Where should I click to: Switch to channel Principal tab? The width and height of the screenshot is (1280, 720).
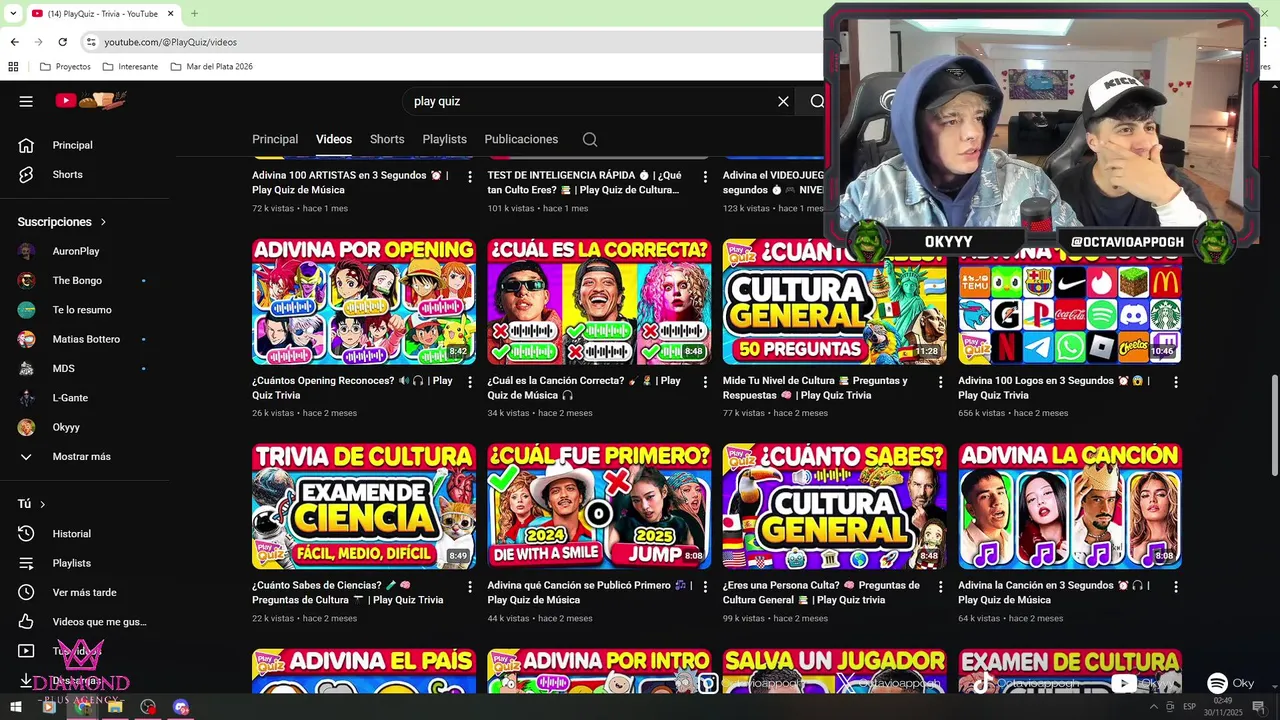pyautogui.click(x=275, y=139)
